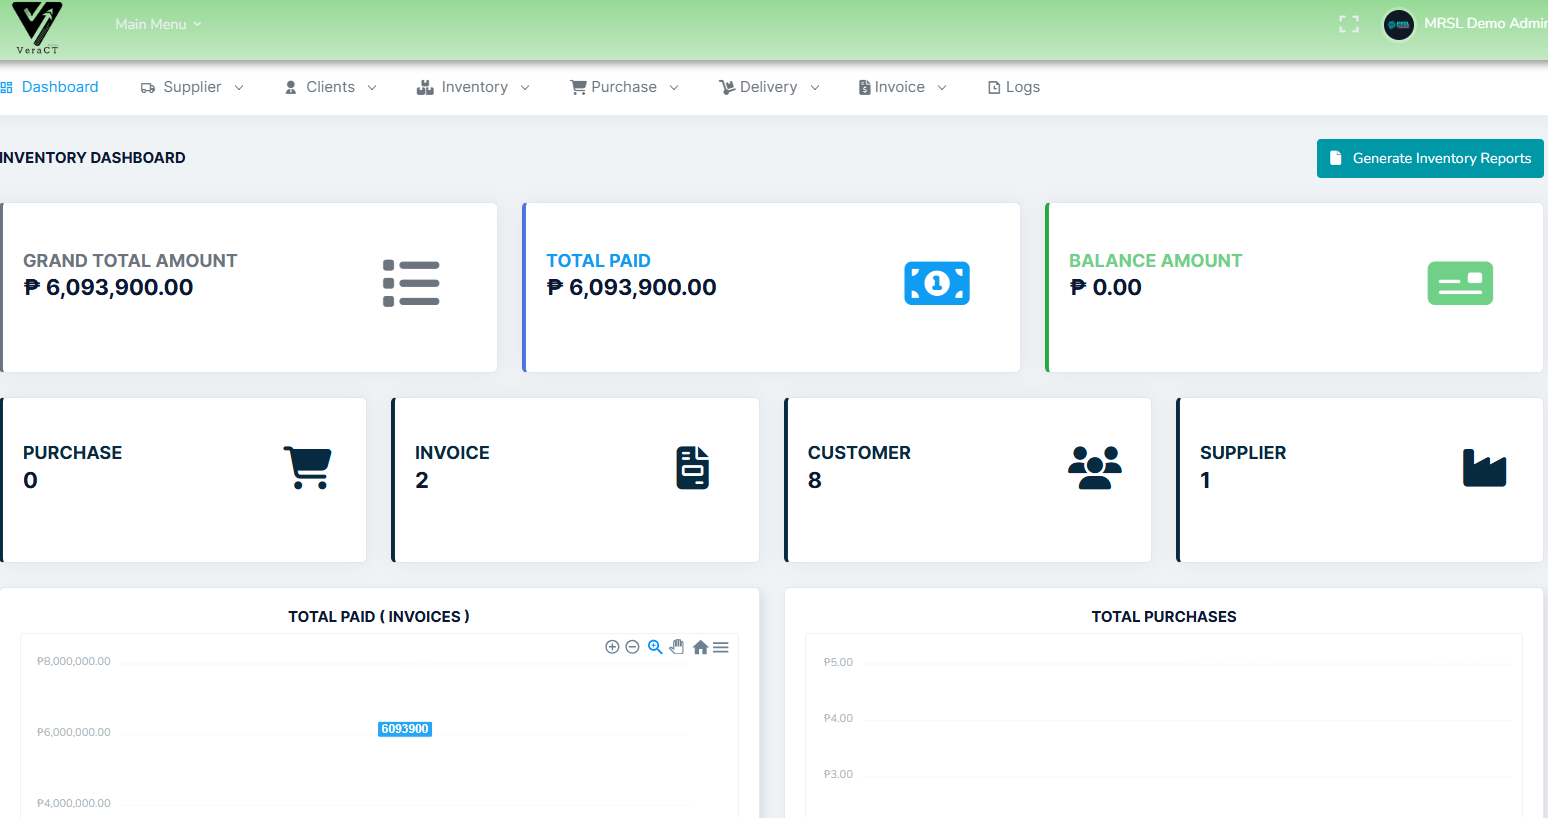
Task: Click the banknote icon on the Total Paid card
Action: click(x=936, y=283)
